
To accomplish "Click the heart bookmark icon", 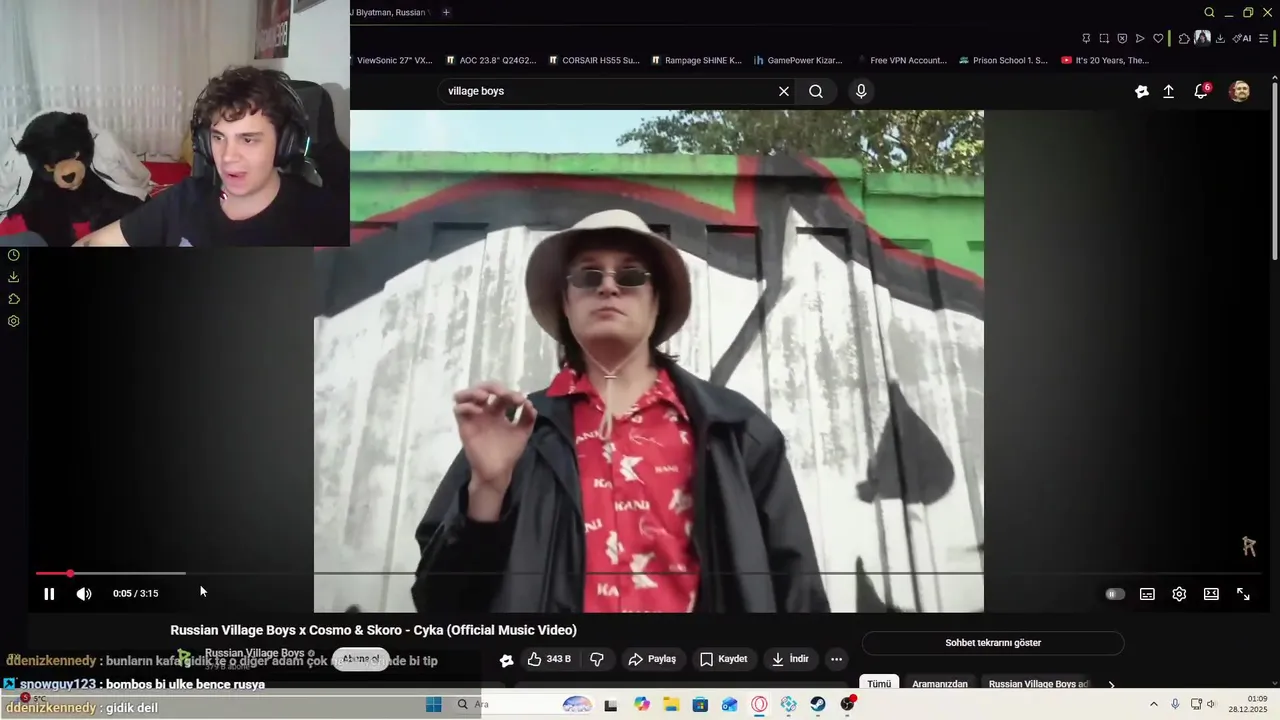I will point(1158,38).
